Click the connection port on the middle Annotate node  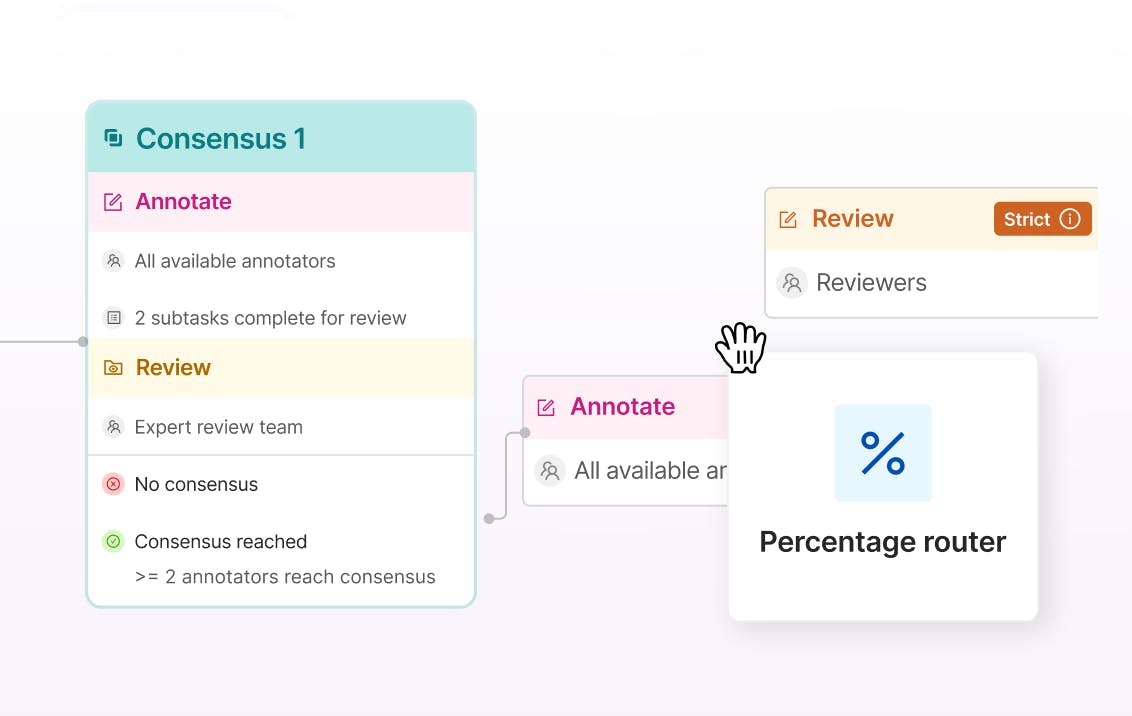pyautogui.click(x=524, y=432)
